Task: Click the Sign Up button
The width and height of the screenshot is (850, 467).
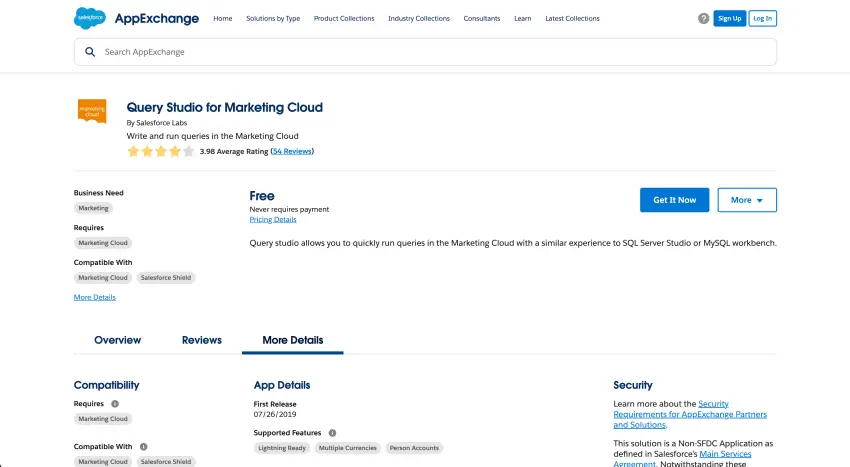Action: point(729,18)
